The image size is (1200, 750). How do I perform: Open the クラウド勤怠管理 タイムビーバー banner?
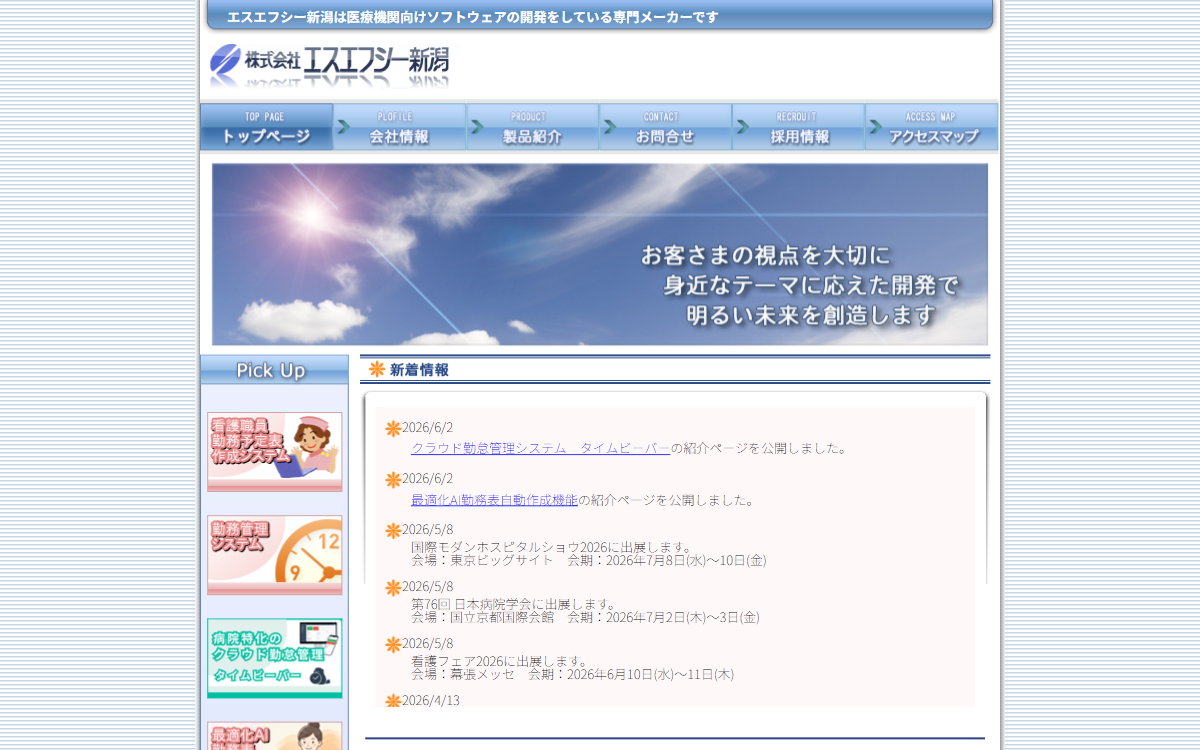point(275,658)
